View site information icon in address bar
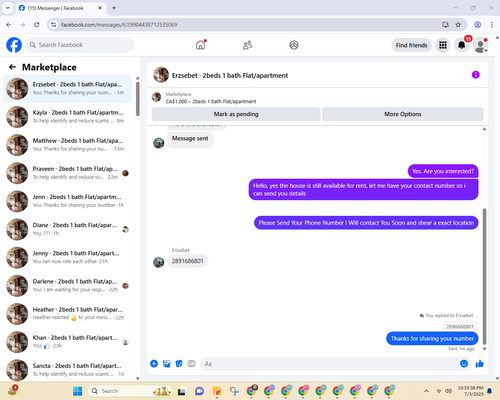The height and width of the screenshot is (400, 500). tap(53, 25)
